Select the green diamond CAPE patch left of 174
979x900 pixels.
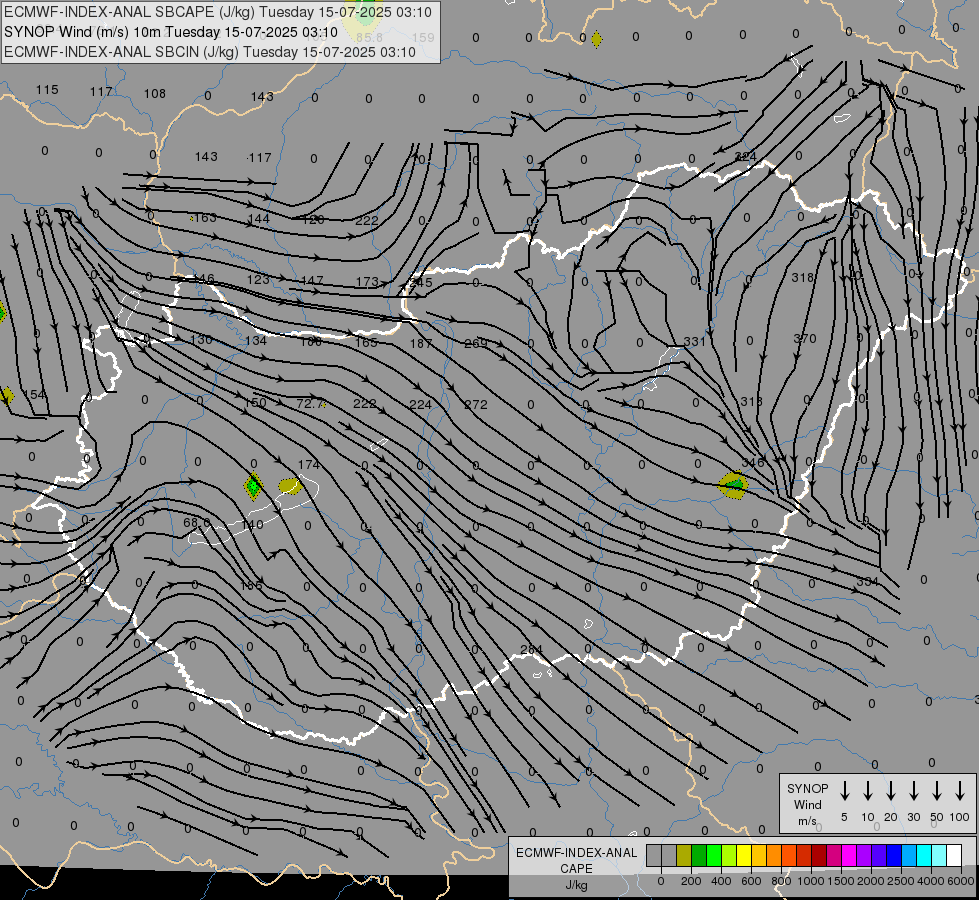point(253,486)
